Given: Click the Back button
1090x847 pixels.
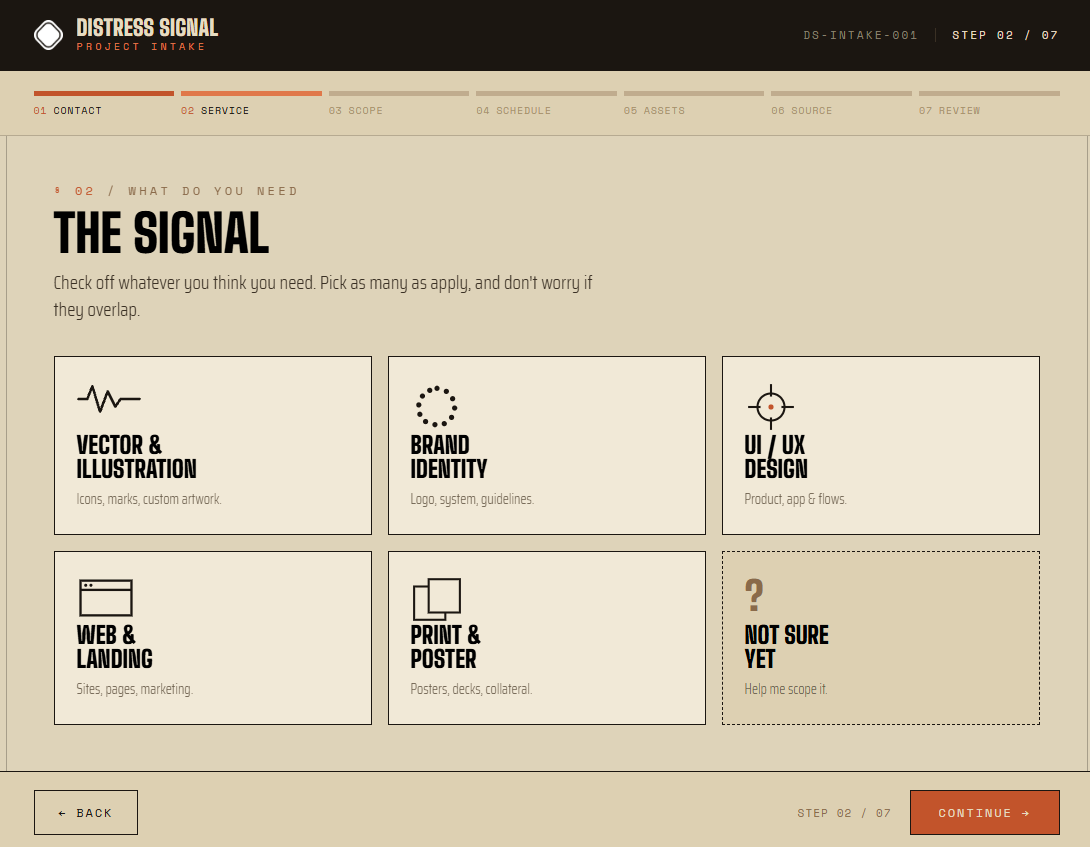Looking at the screenshot, I should (x=86, y=812).
